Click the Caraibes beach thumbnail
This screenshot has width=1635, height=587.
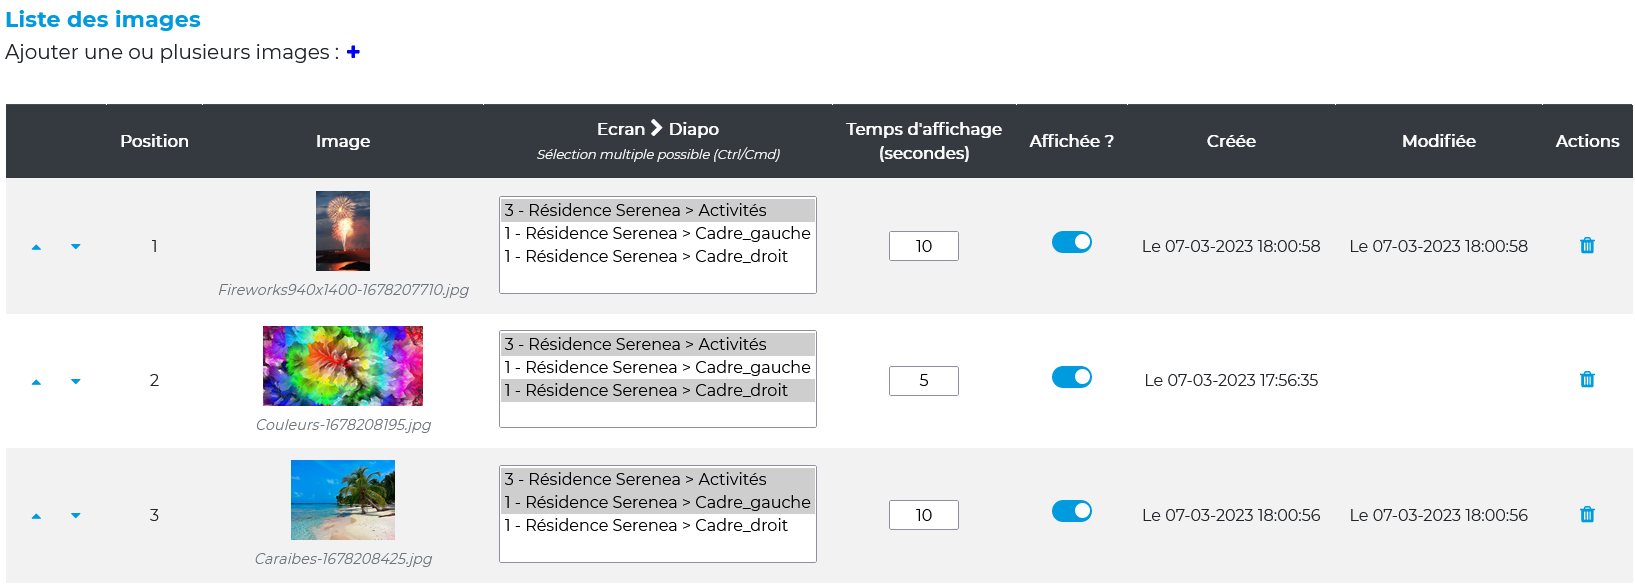point(343,500)
